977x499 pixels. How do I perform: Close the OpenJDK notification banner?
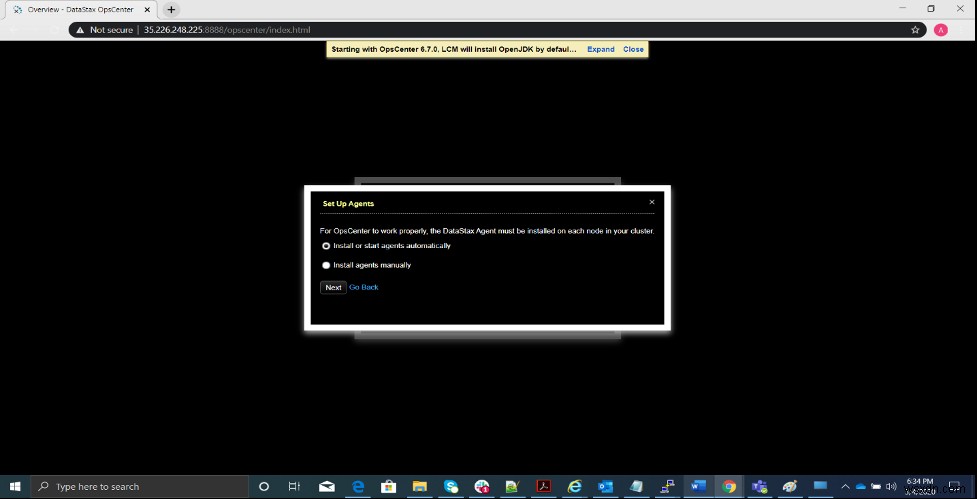633,49
